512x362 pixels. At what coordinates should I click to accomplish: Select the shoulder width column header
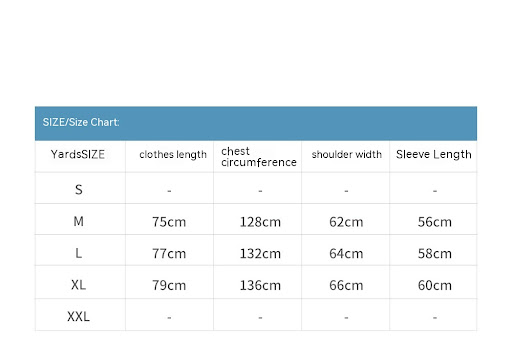(x=347, y=154)
